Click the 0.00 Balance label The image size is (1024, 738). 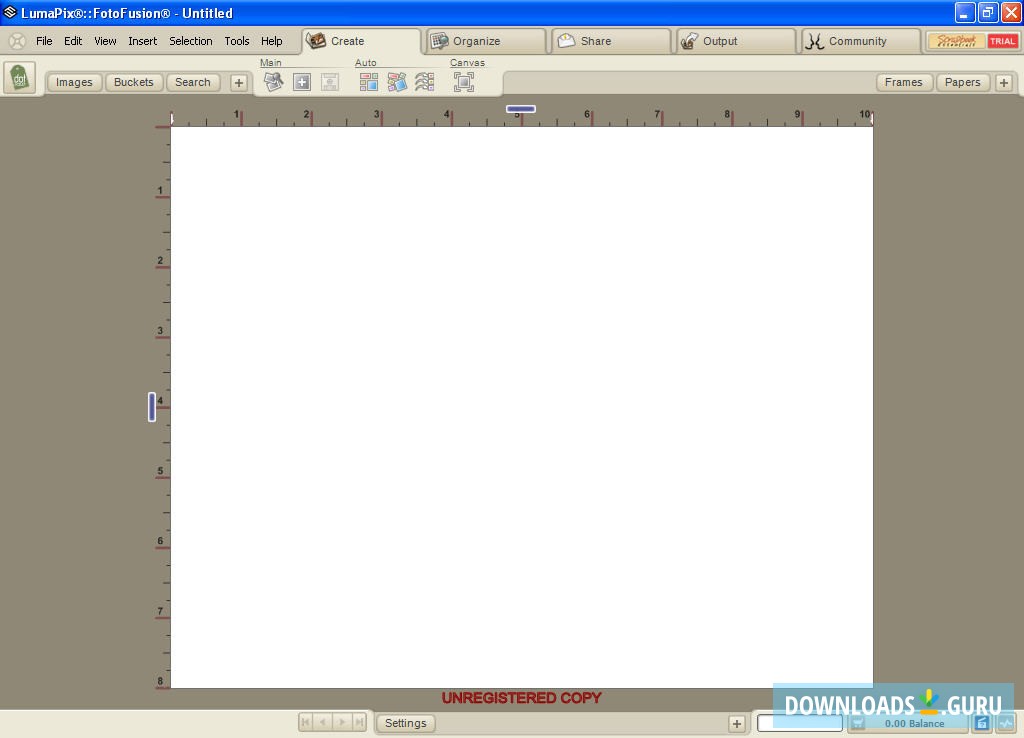point(914,724)
